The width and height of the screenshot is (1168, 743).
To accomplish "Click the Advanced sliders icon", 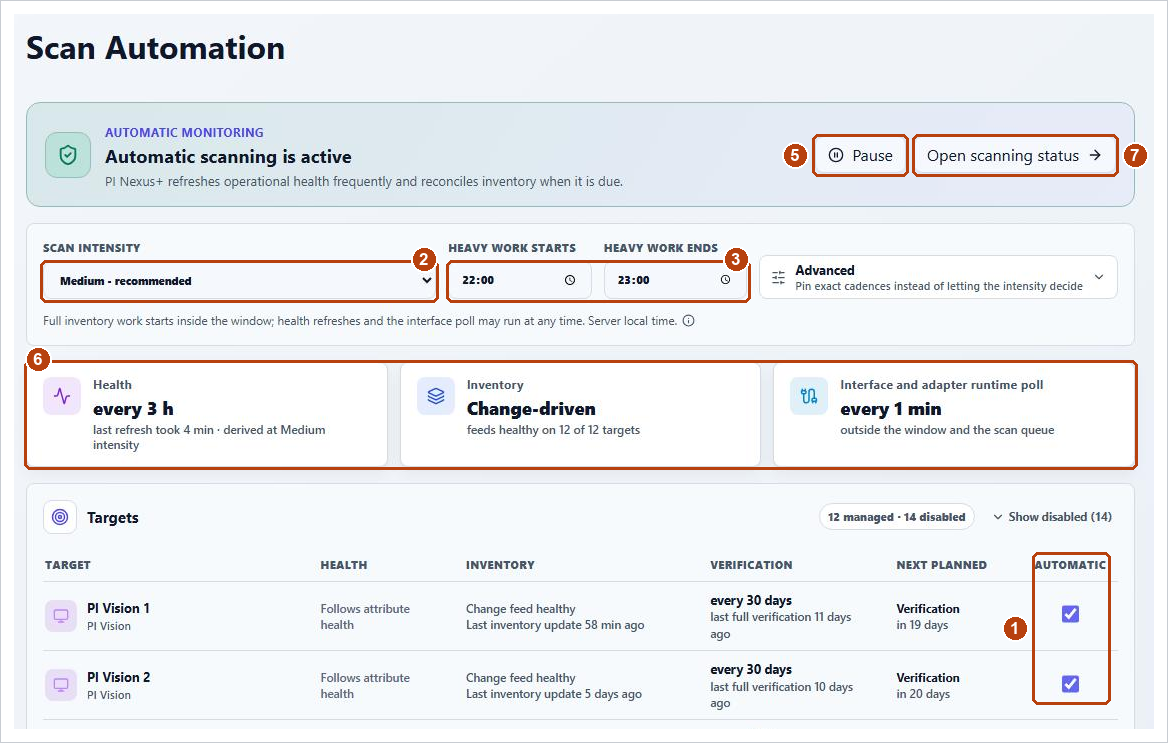I will tap(778, 277).
